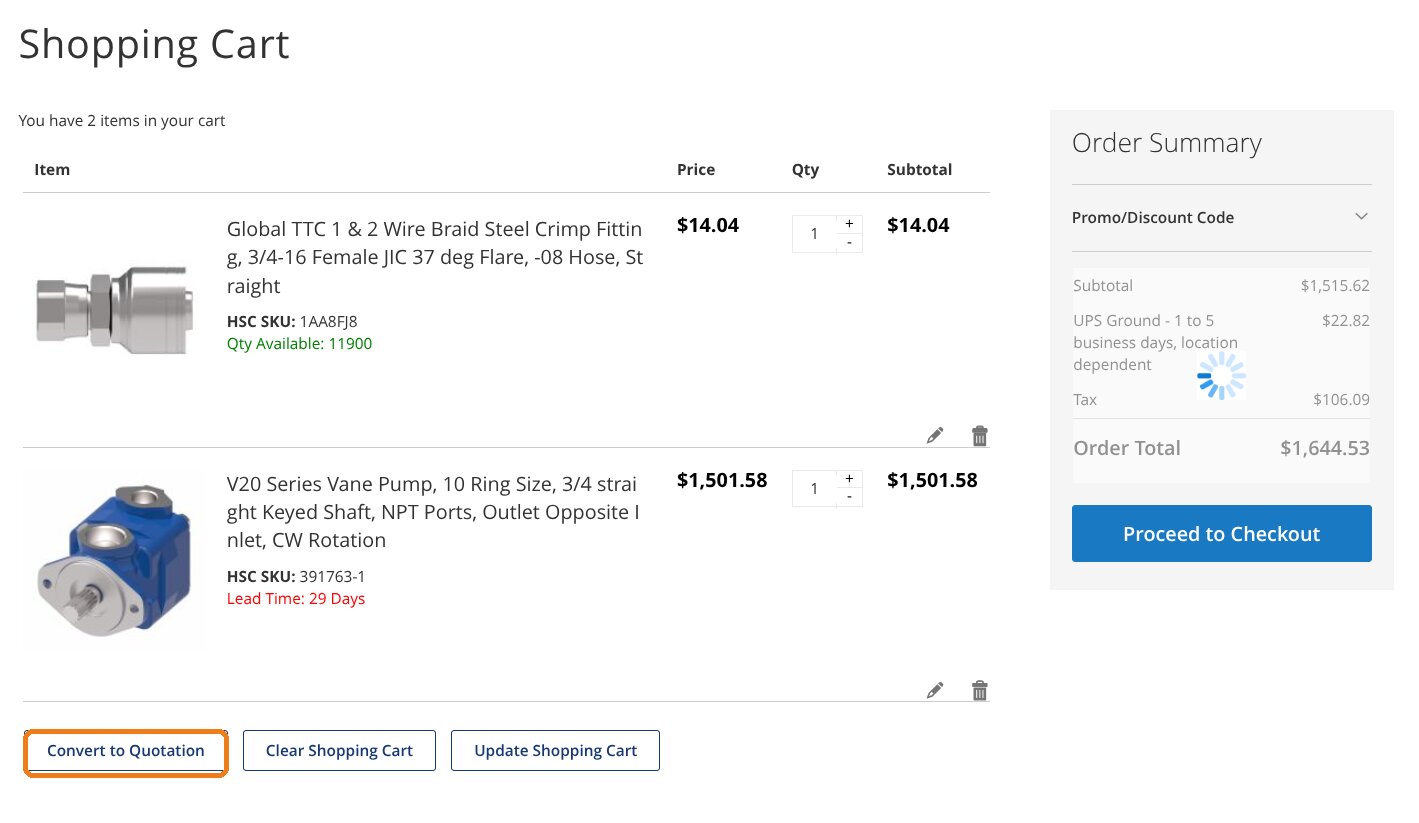View the crimp fitting product image
This screenshot has width=1419, height=823.
pos(112,310)
